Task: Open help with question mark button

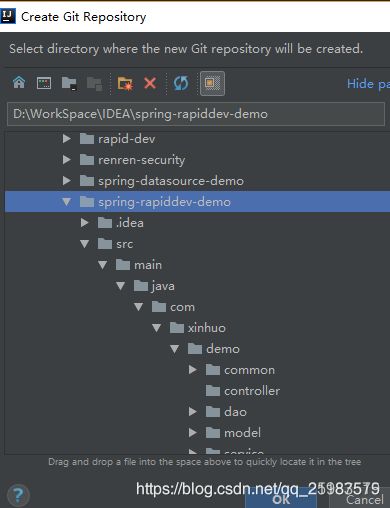Action: (x=18, y=495)
